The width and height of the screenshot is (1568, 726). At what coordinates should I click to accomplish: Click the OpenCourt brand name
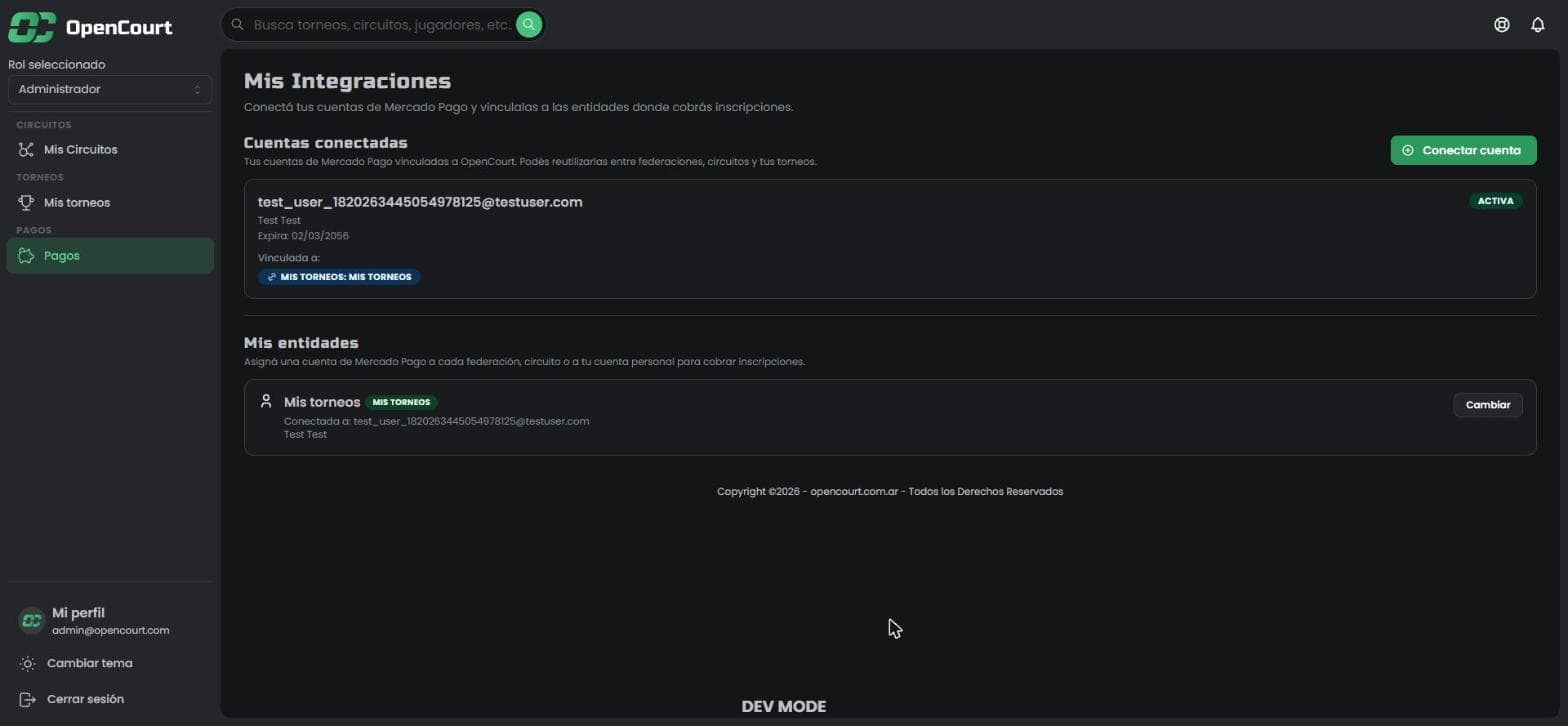(x=119, y=28)
